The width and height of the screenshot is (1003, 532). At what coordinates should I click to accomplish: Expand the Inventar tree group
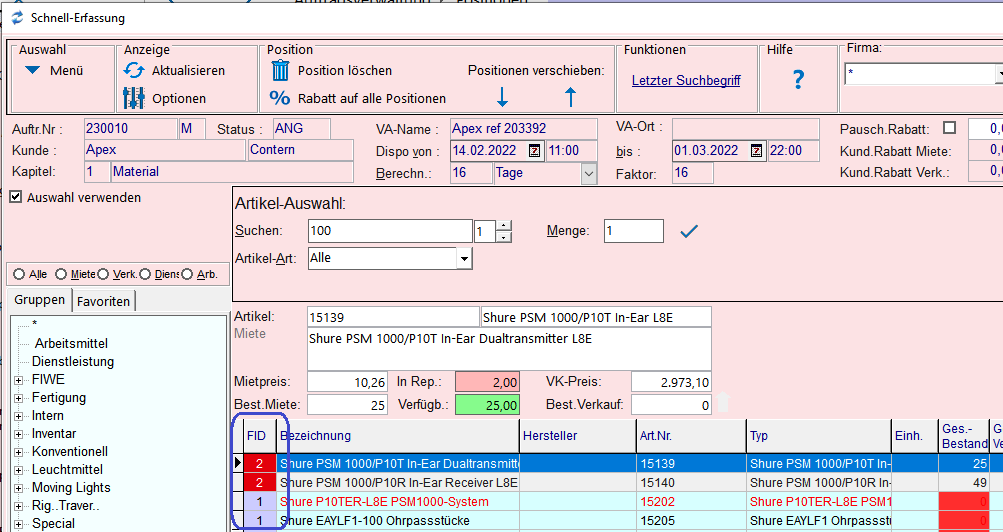[19, 434]
